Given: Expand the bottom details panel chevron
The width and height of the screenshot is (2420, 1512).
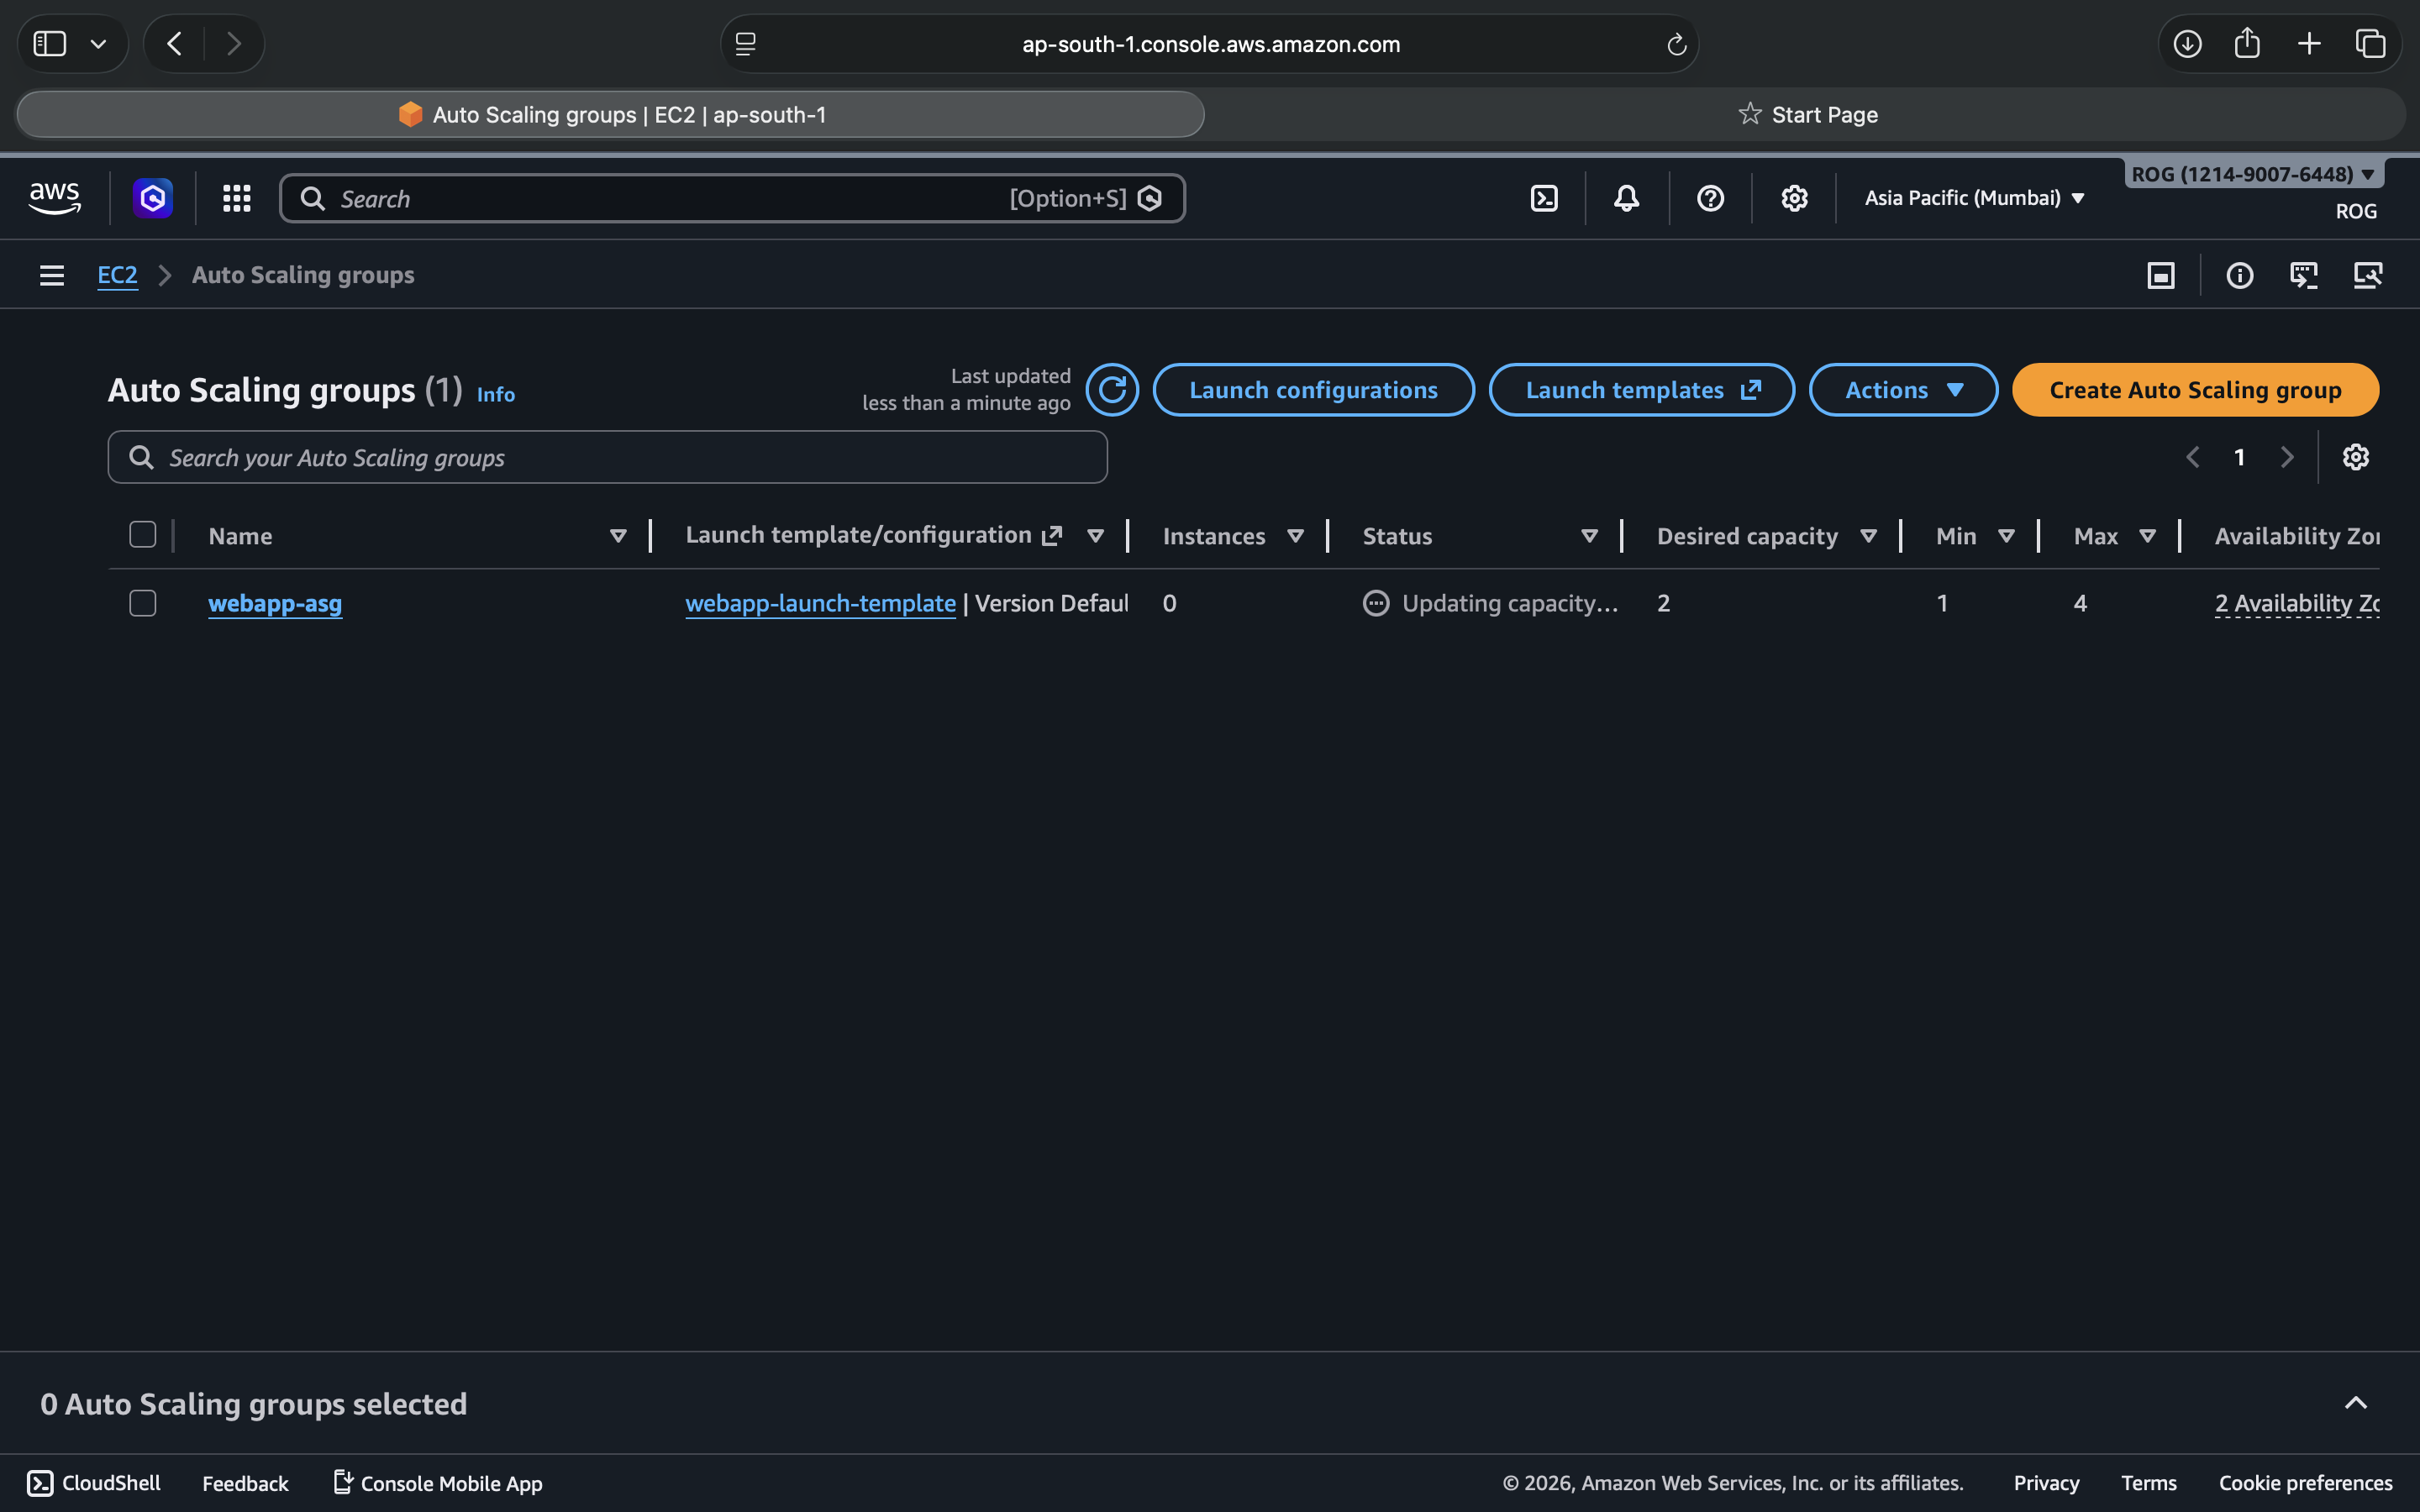Looking at the screenshot, I should [2355, 1403].
